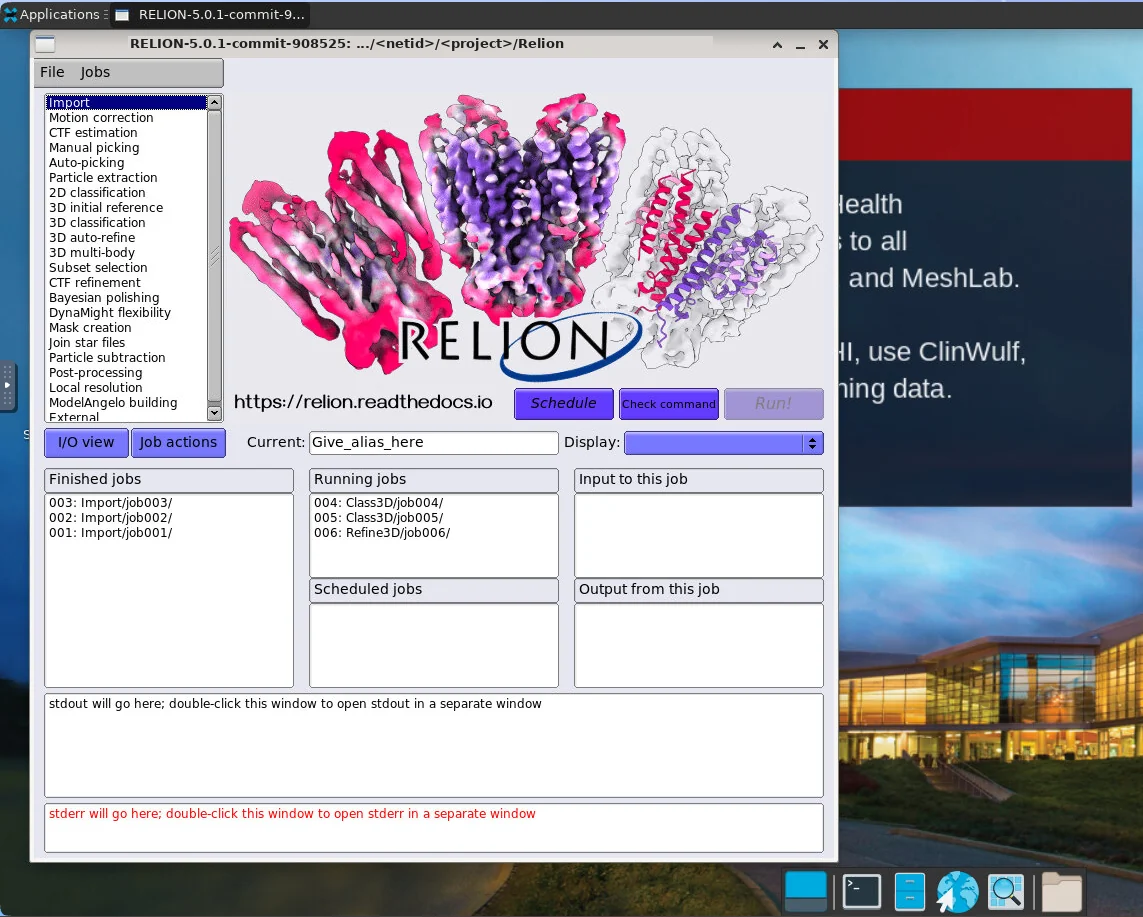Open the file manager cabinet dock icon

[910, 891]
